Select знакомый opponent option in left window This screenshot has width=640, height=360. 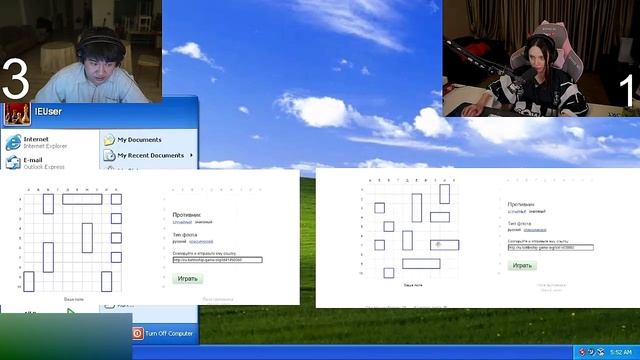tap(203, 222)
